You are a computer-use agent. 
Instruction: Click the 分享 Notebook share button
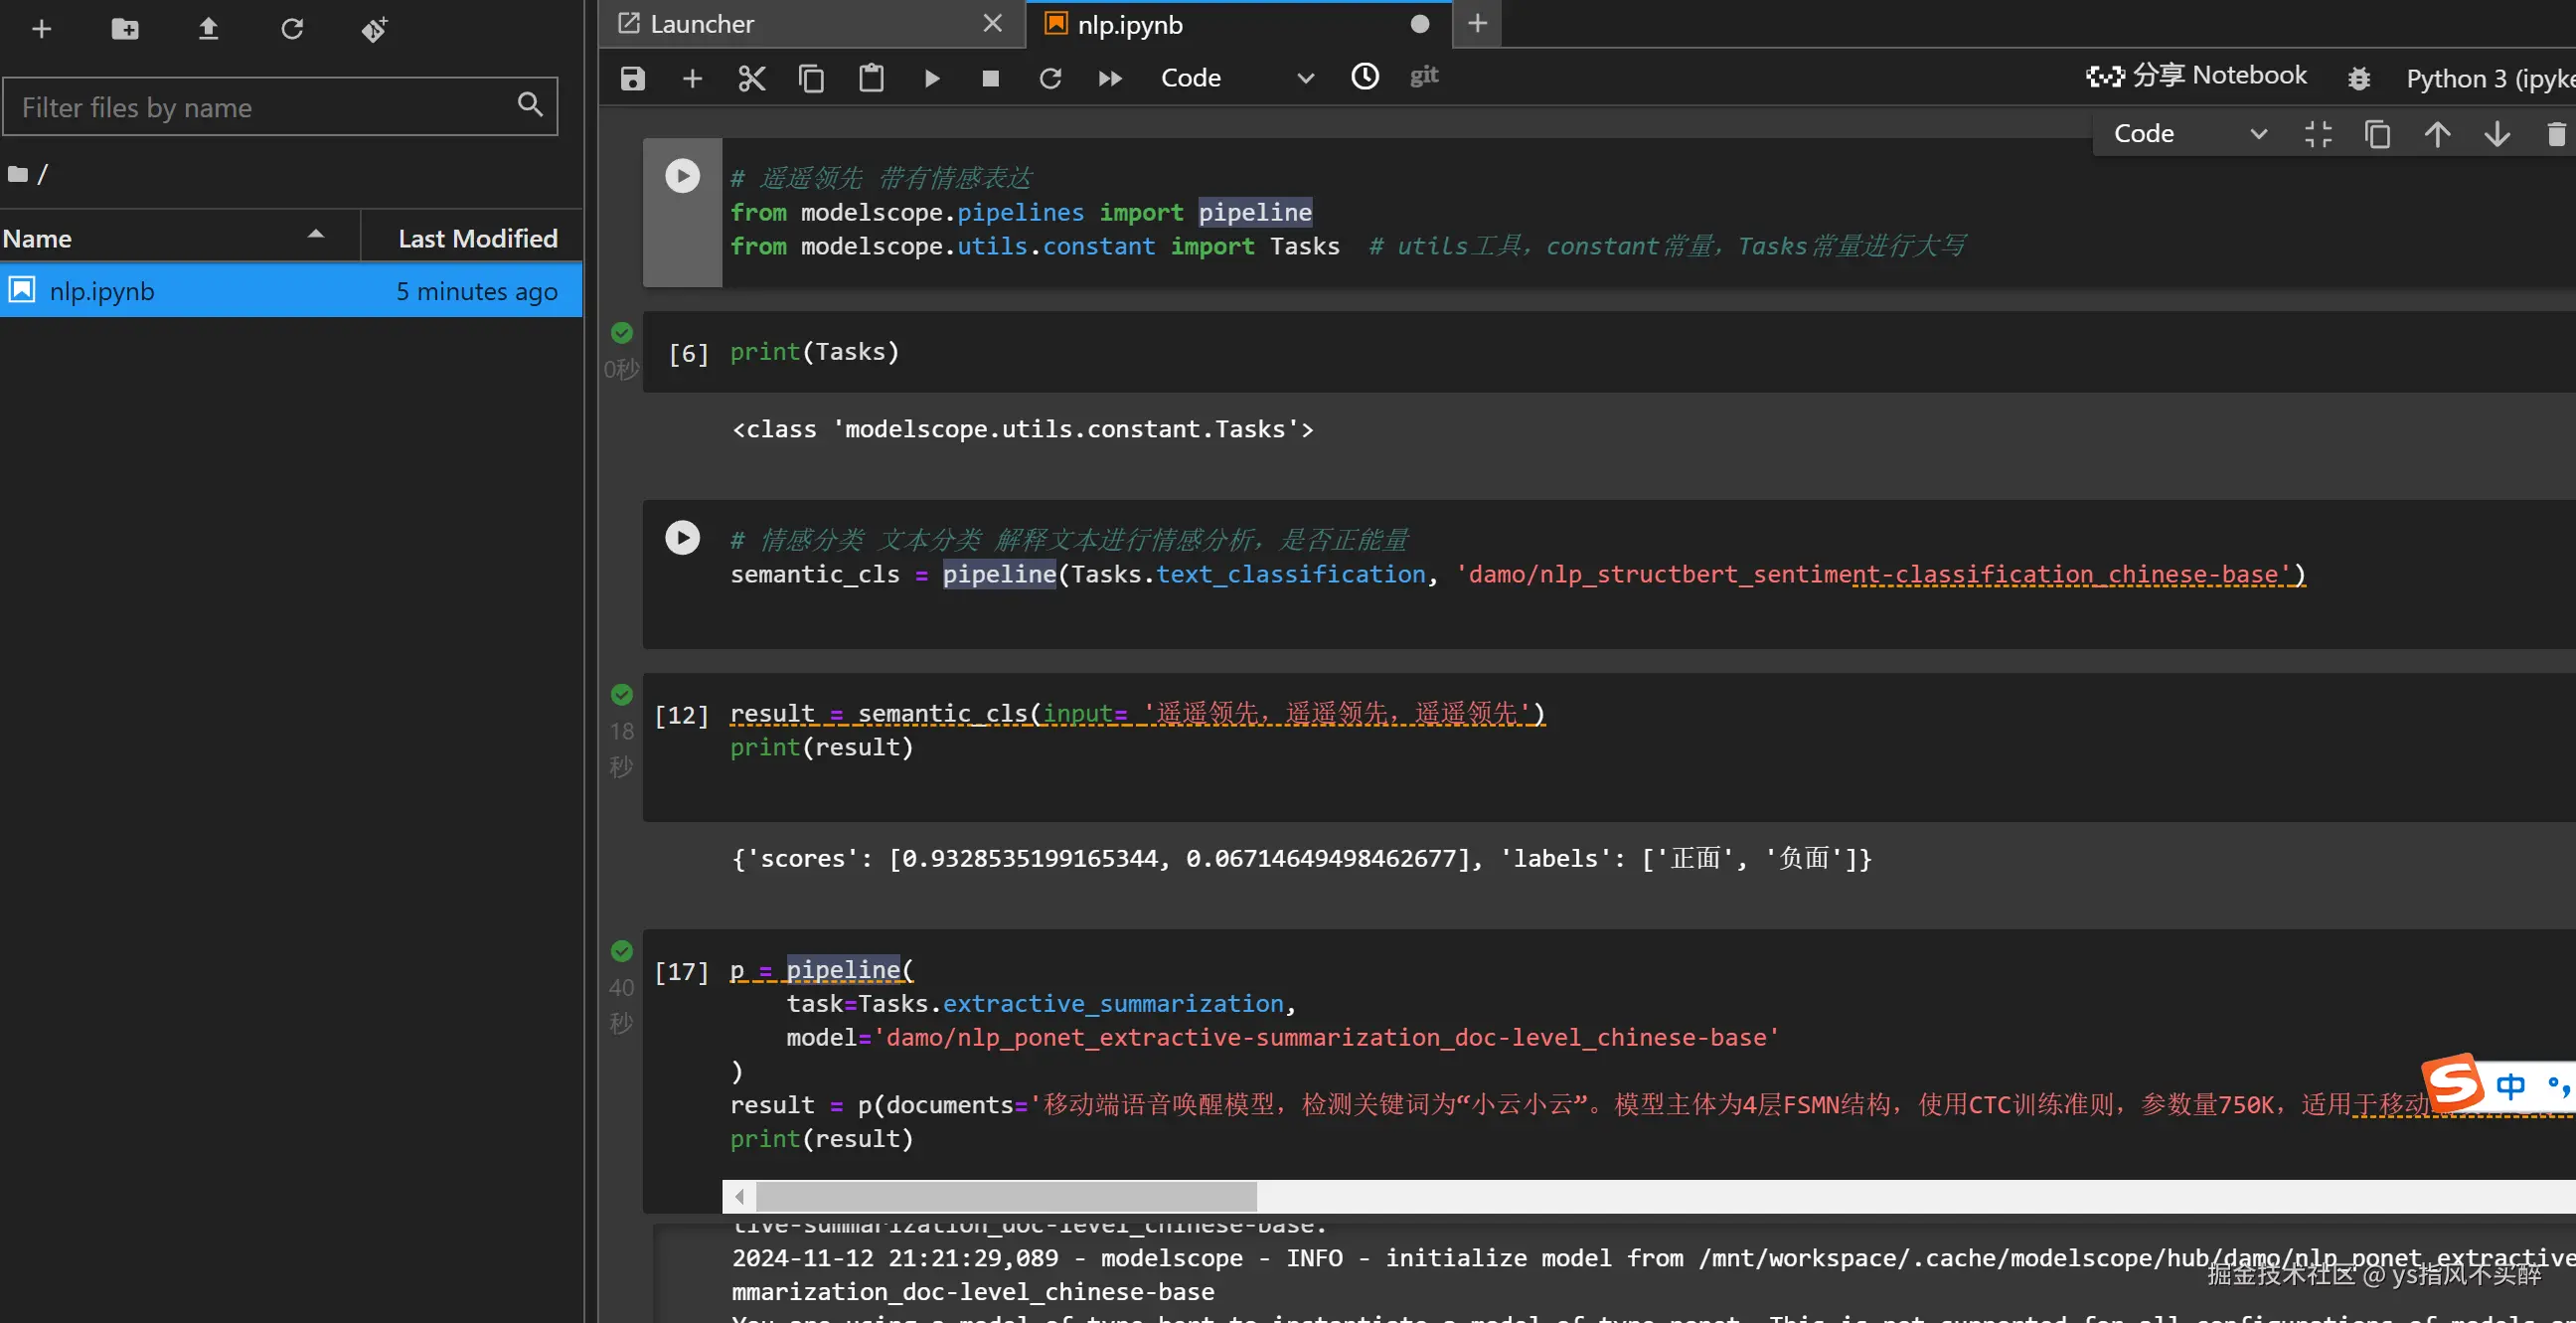click(2196, 76)
